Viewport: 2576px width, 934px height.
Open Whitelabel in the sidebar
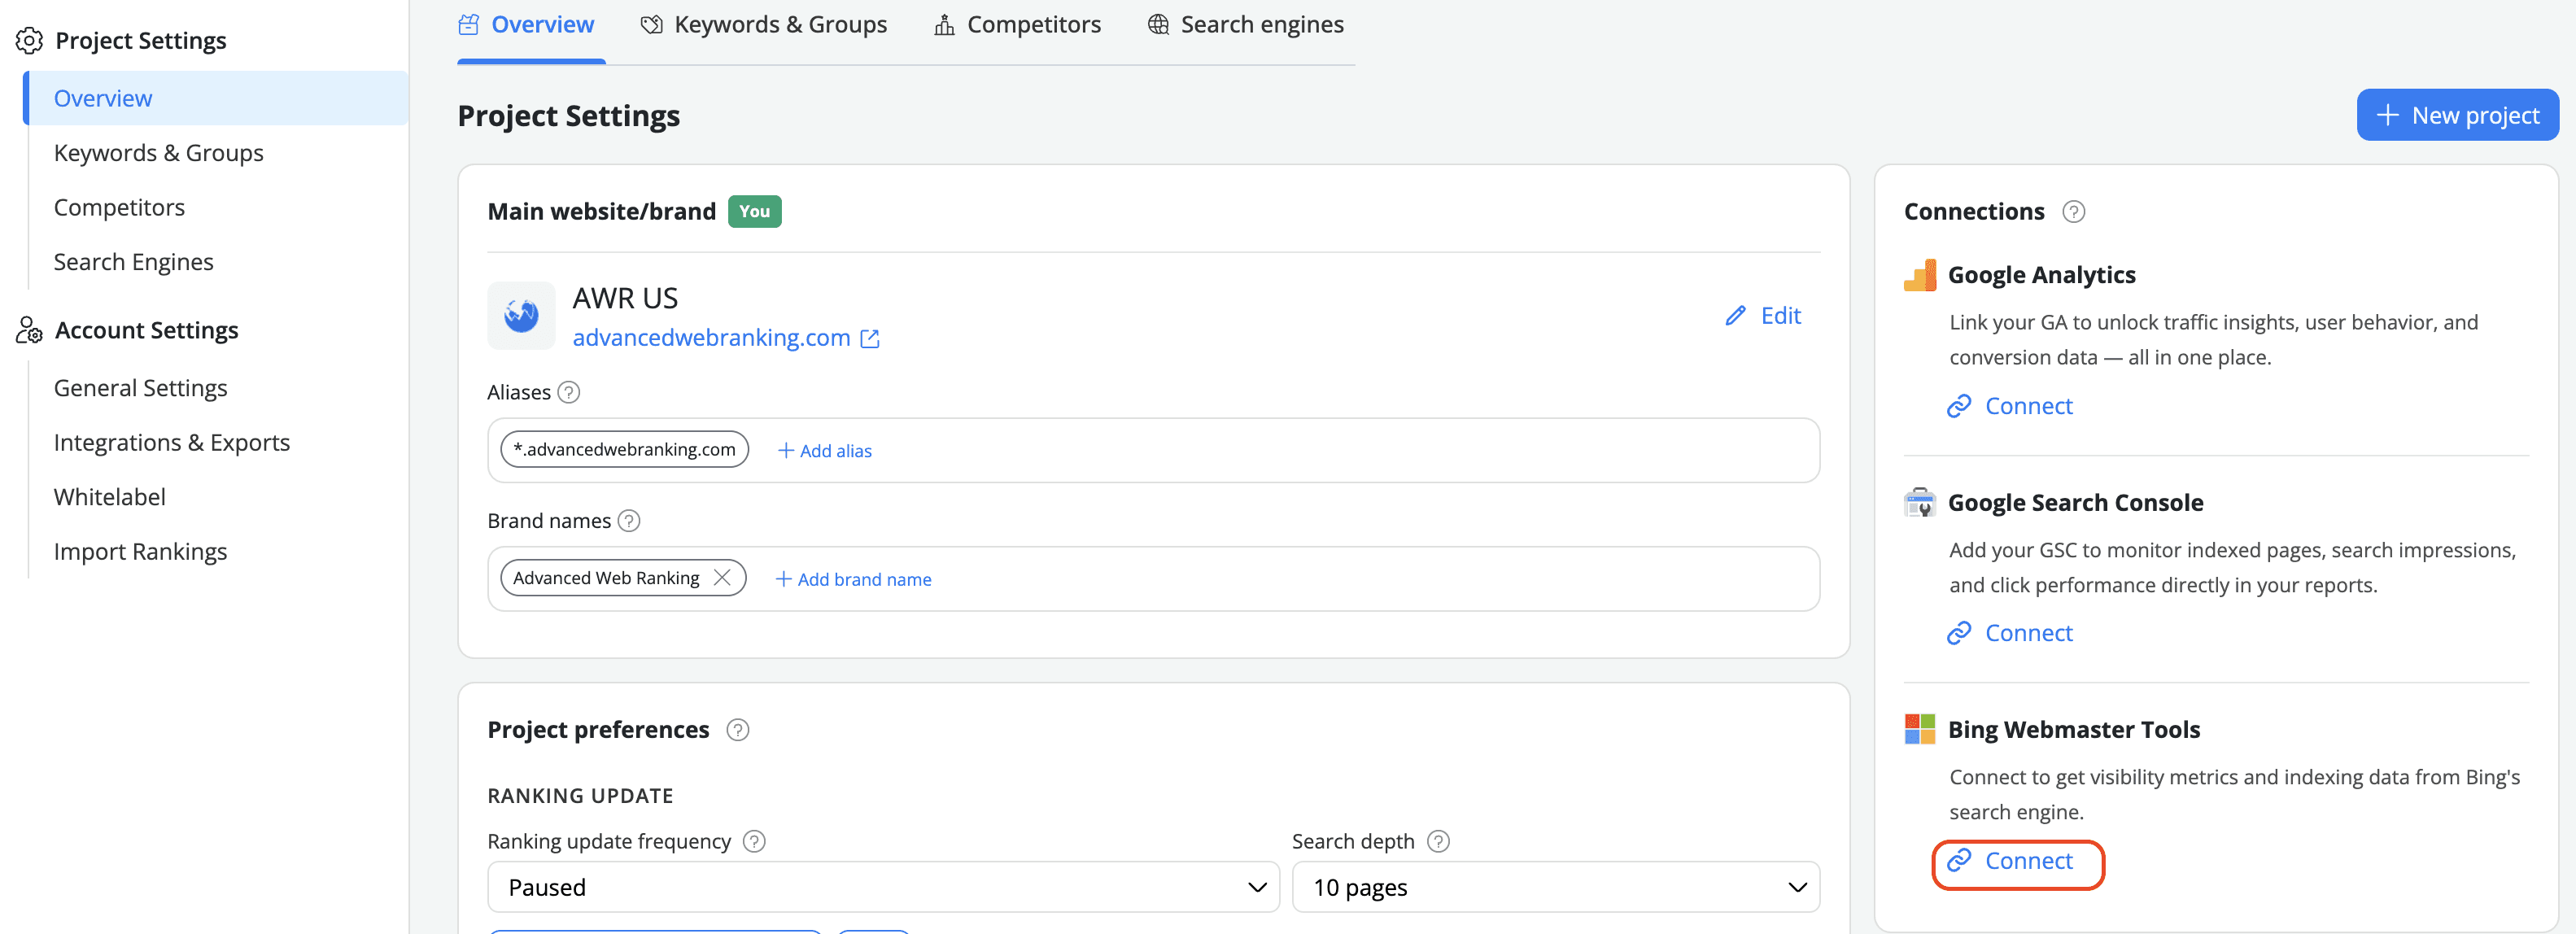click(109, 497)
